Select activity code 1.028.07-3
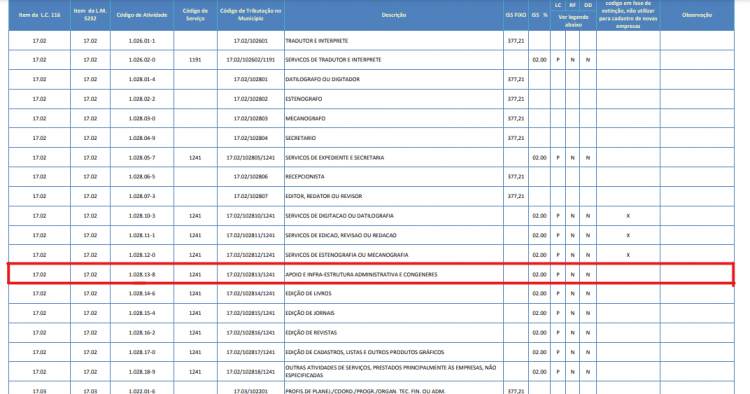 (x=142, y=197)
